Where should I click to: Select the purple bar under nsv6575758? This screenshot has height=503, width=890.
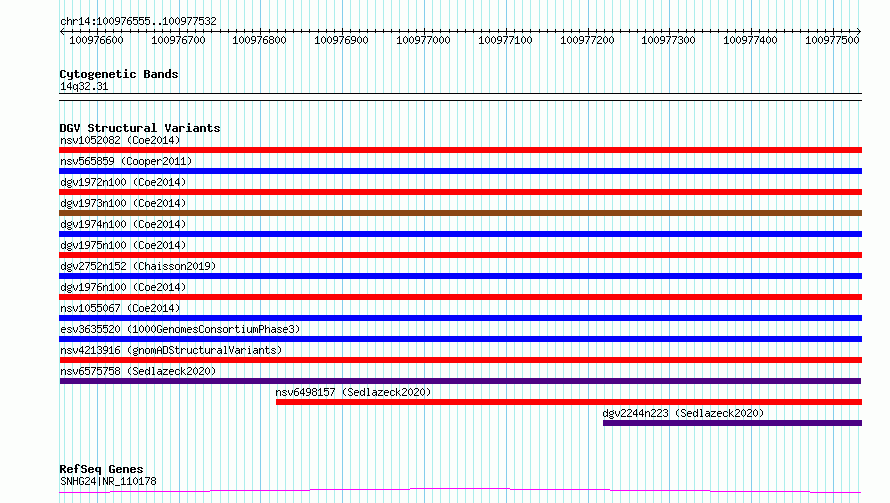460,381
